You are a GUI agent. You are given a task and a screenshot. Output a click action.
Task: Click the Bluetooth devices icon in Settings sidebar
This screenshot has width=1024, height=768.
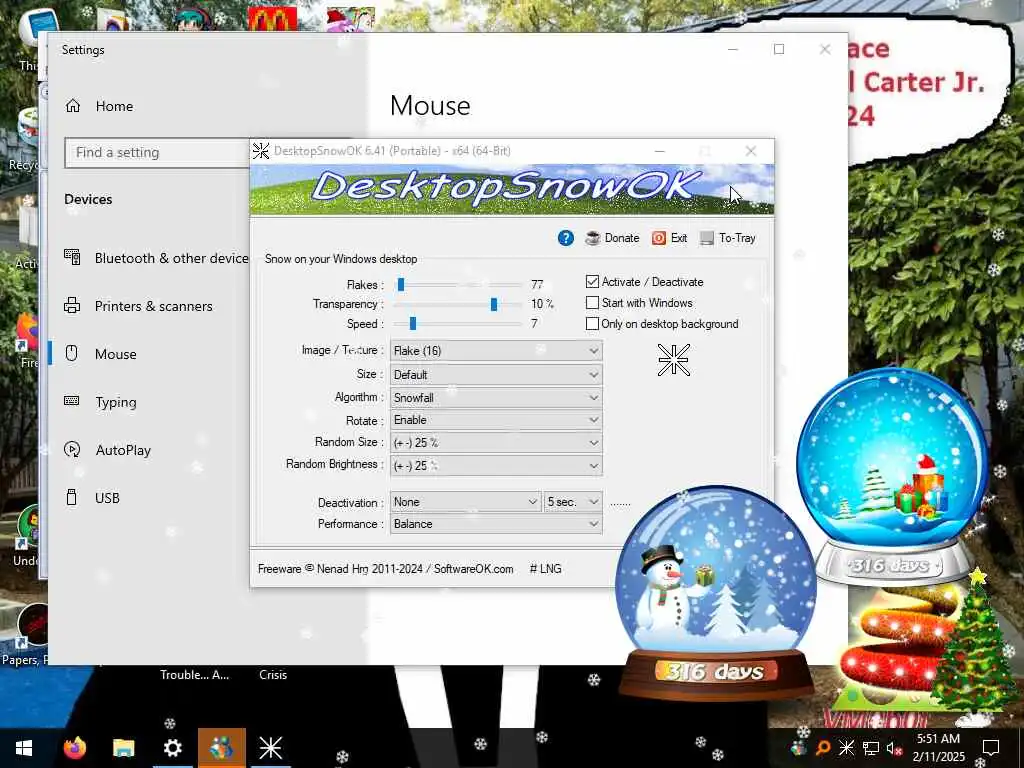[72, 257]
